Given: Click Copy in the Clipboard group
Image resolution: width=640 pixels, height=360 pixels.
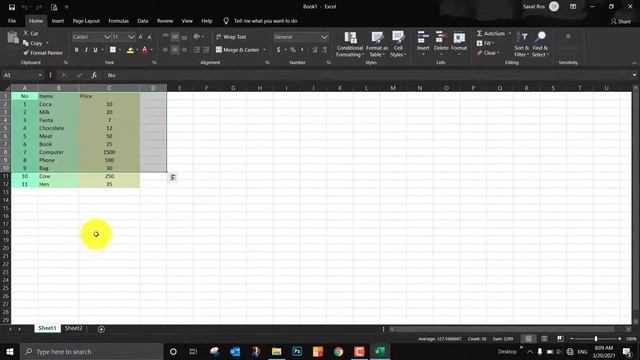Looking at the screenshot, I should [33, 43].
